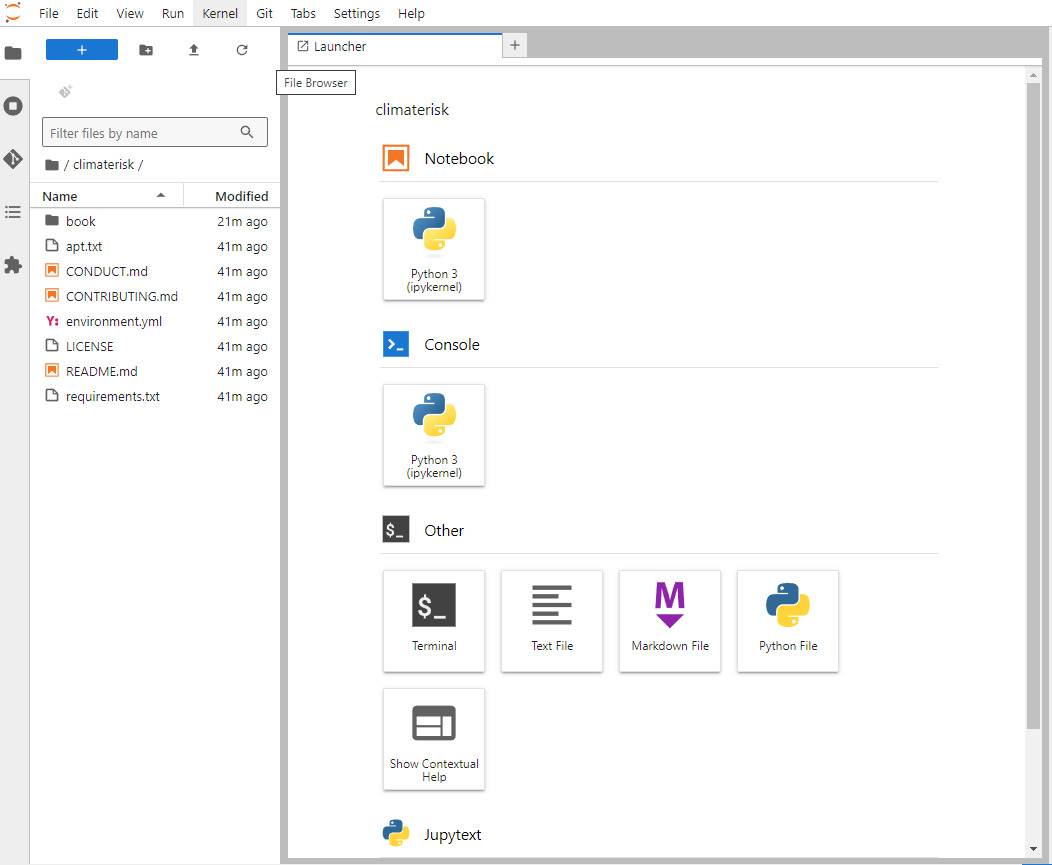Open the Settings menu
The width and height of the screenshot is (1052, 865).
pyautogui.click(x=356, y=13)
